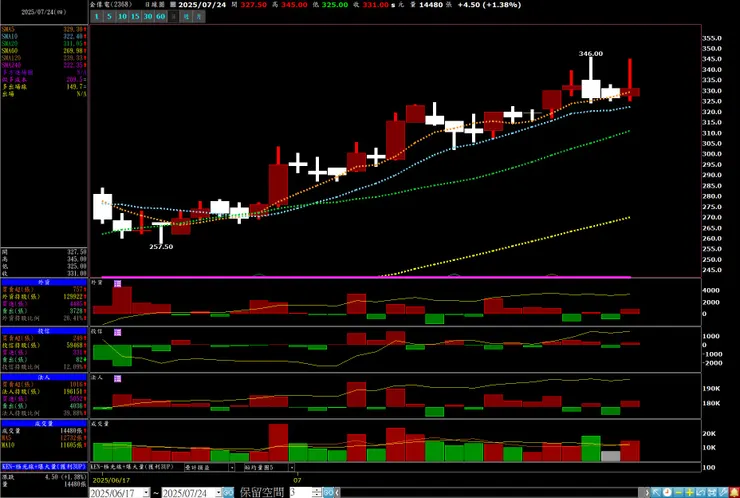Click the 保留空間 spinner arrows
This screenshot has height=498, width=740.
[317, 493]
